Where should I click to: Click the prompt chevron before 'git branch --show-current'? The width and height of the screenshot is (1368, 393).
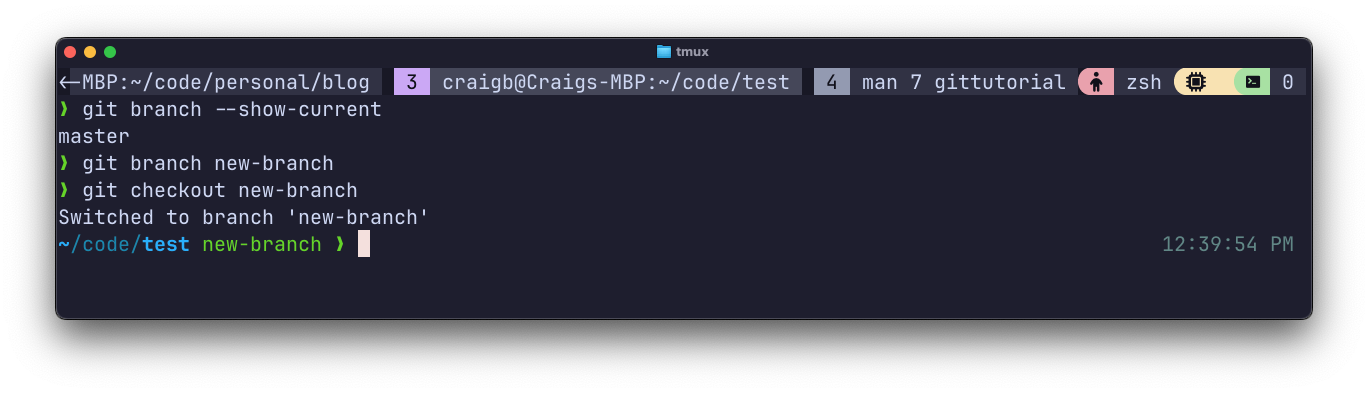coord(64,109)
